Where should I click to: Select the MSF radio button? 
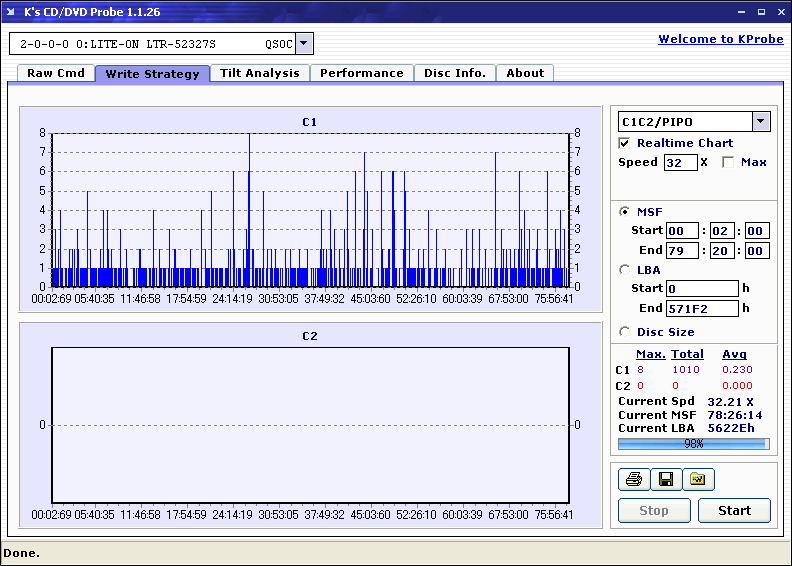tap(625, 211)
